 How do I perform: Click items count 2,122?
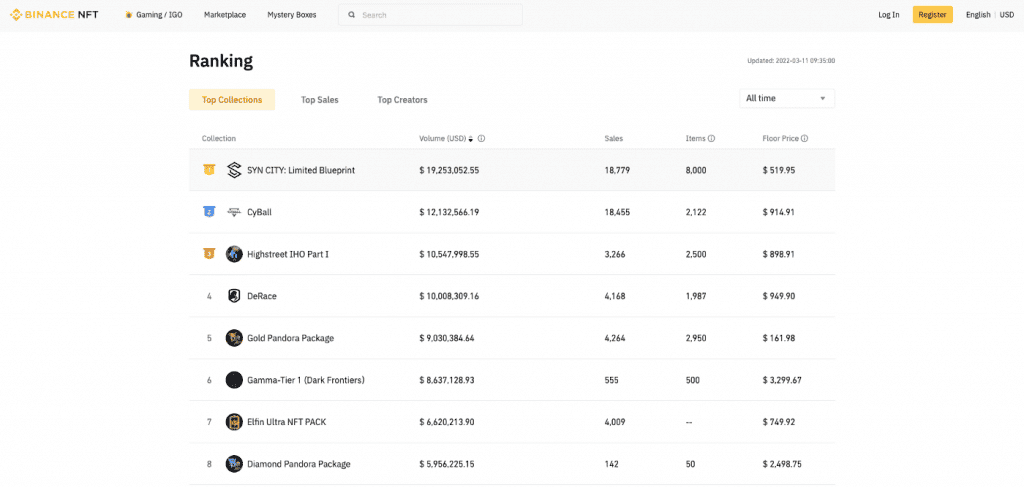point(696,212)
